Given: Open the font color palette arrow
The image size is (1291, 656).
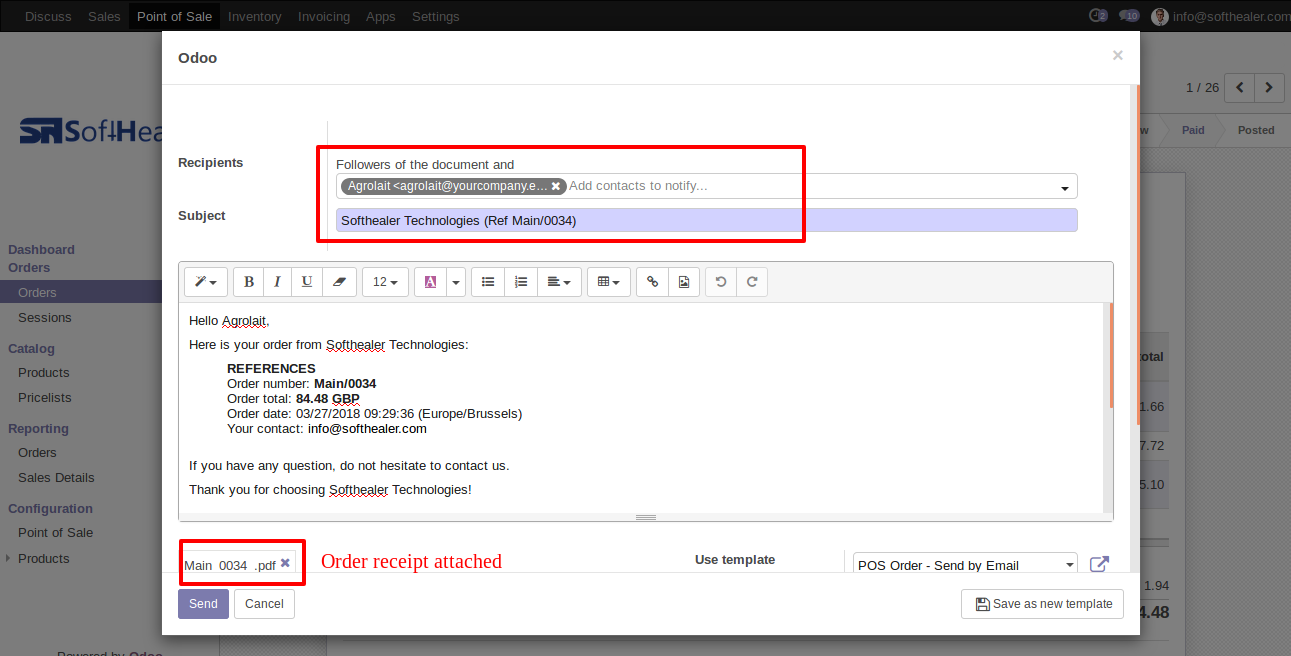Looking at the screenshot, I should [x=456, y=282].
